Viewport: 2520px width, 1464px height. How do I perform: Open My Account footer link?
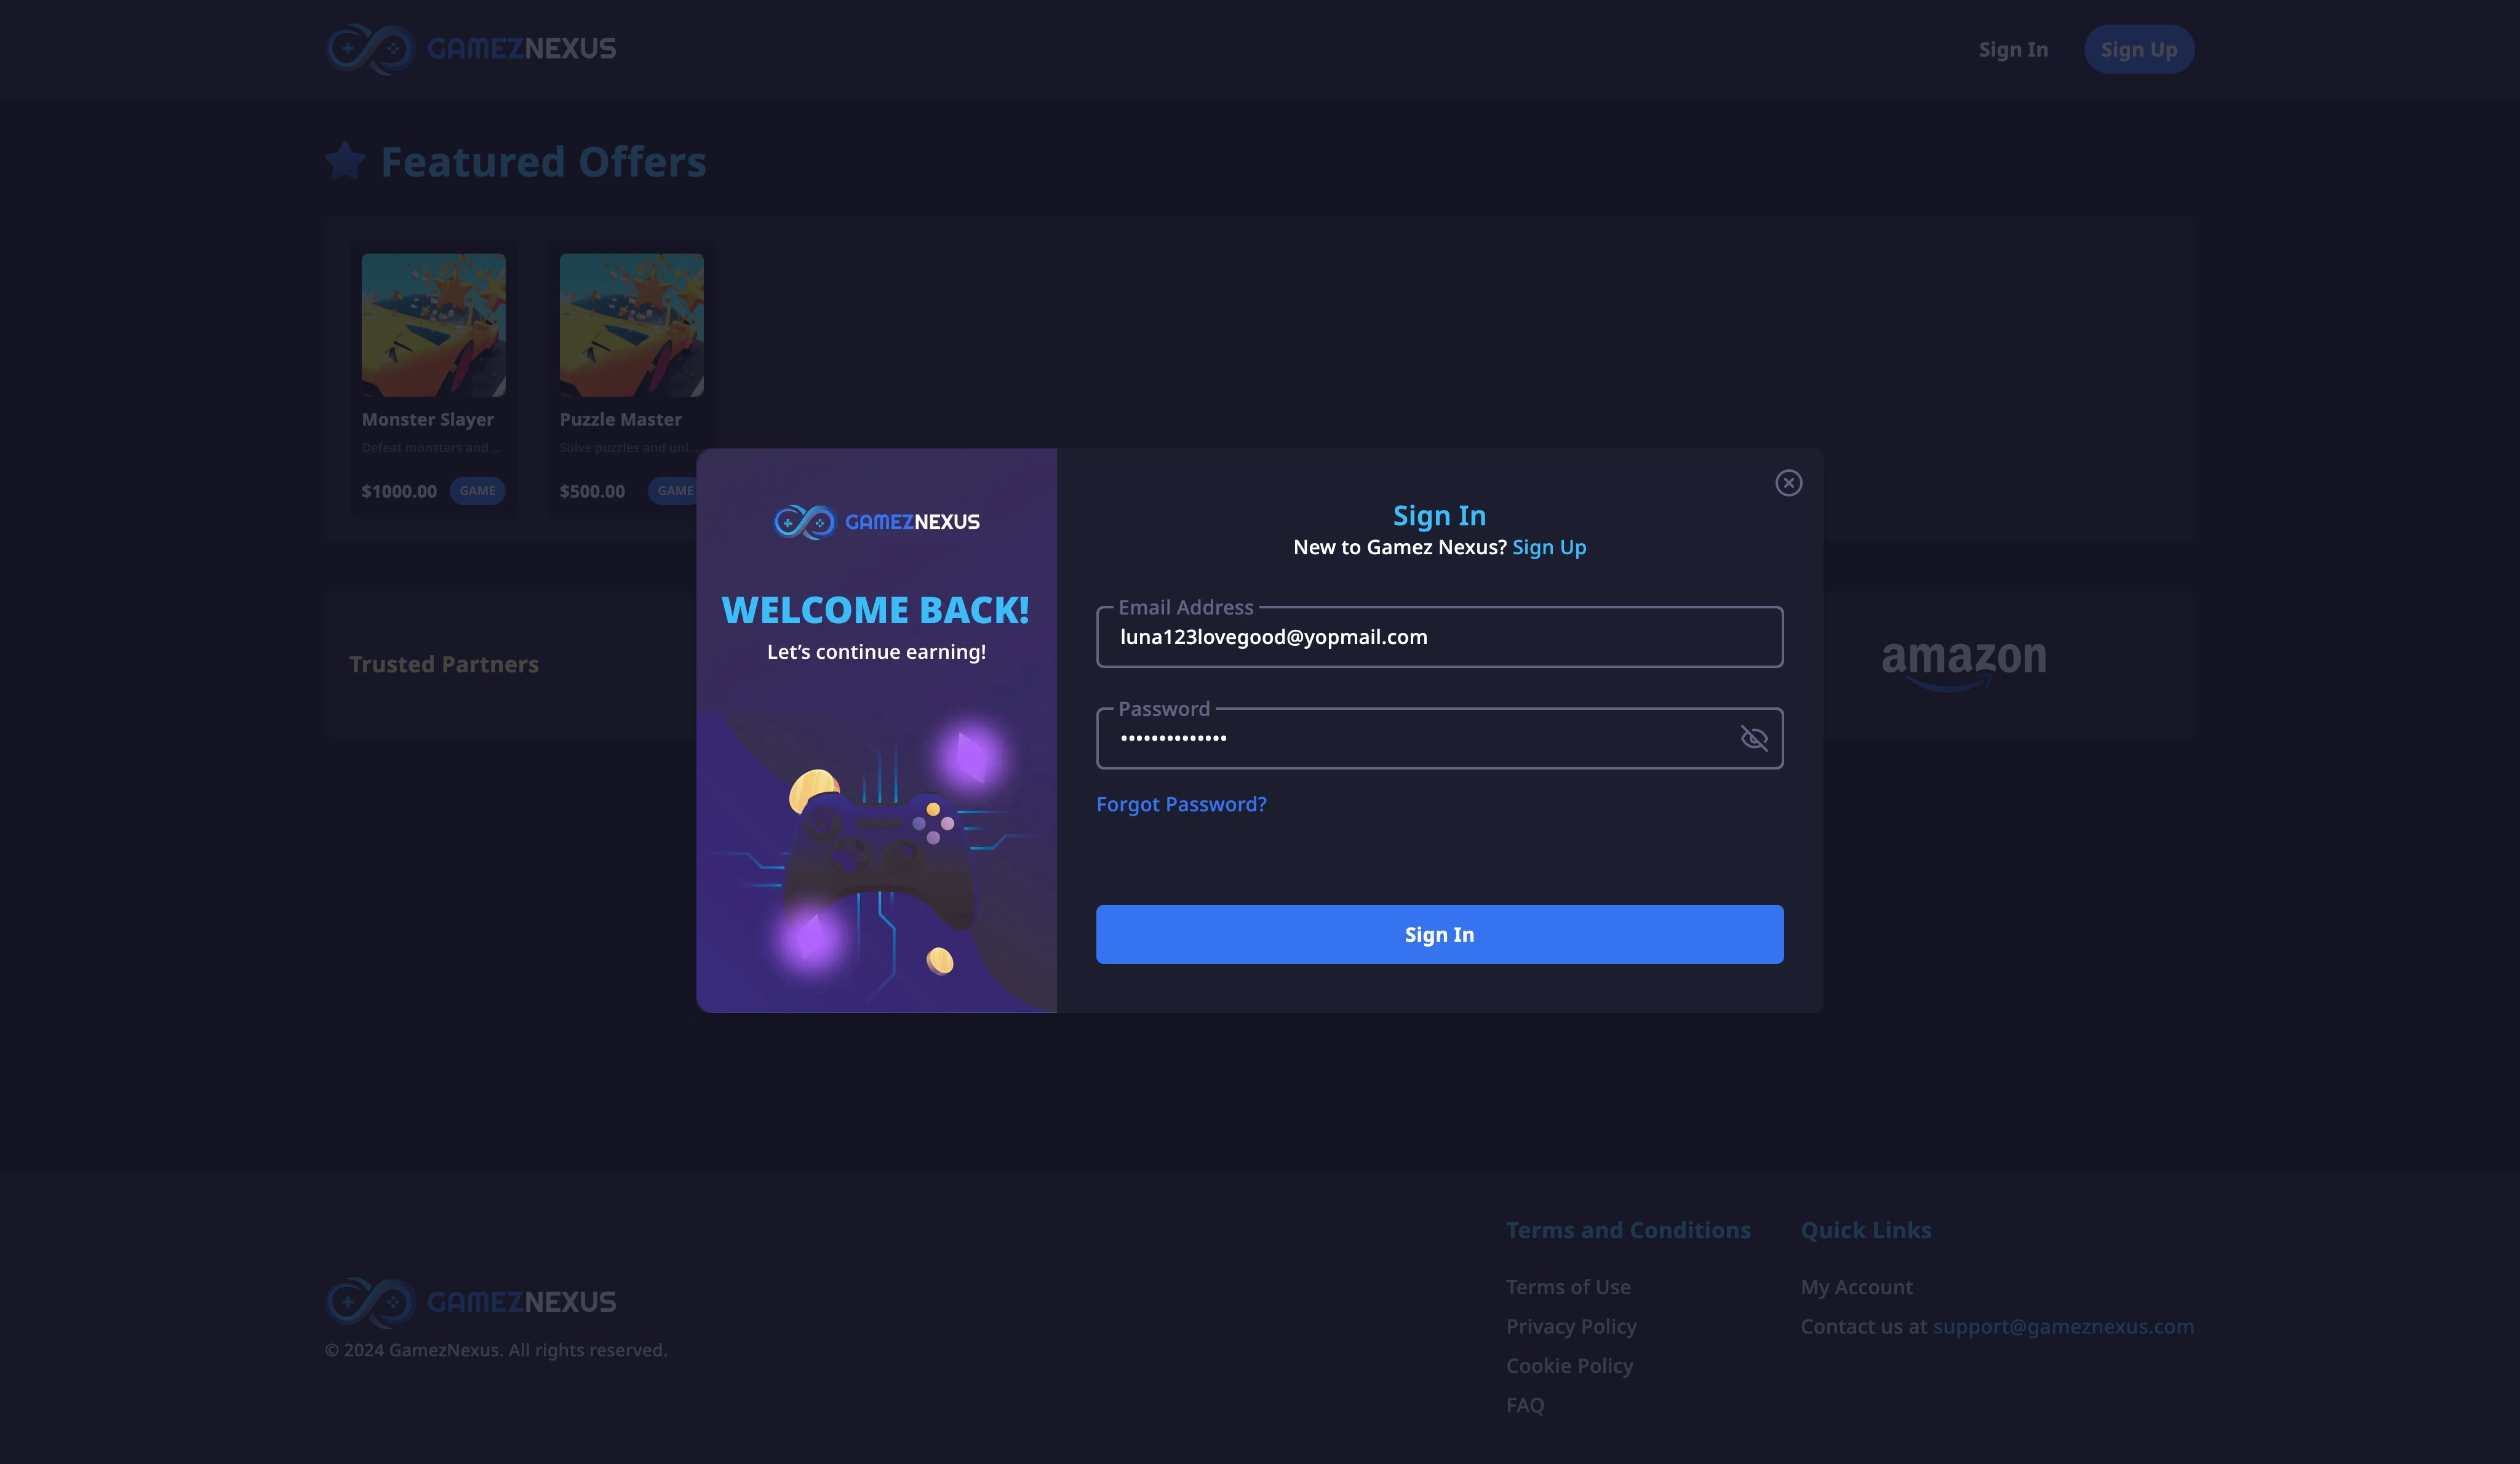(x=1856, y=1287)
